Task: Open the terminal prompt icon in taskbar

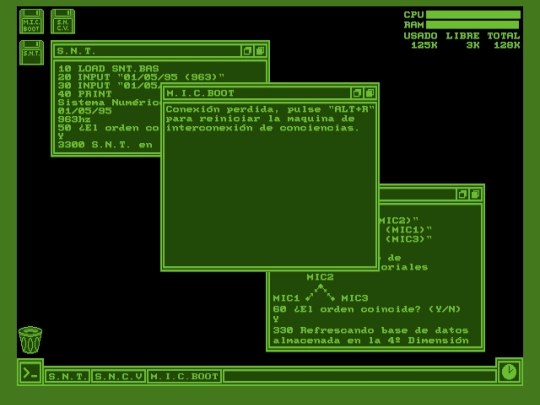Action: 30,373
